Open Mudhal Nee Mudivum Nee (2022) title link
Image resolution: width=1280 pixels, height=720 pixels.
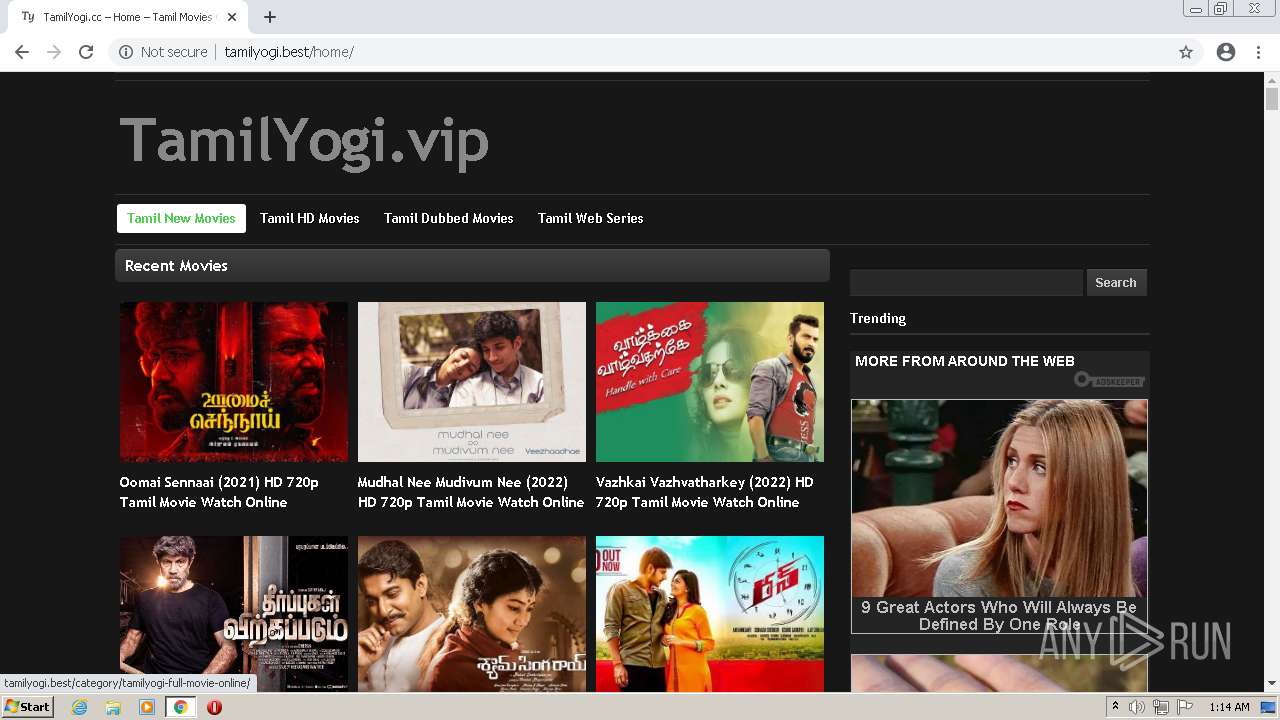click(x=471, y=492)
